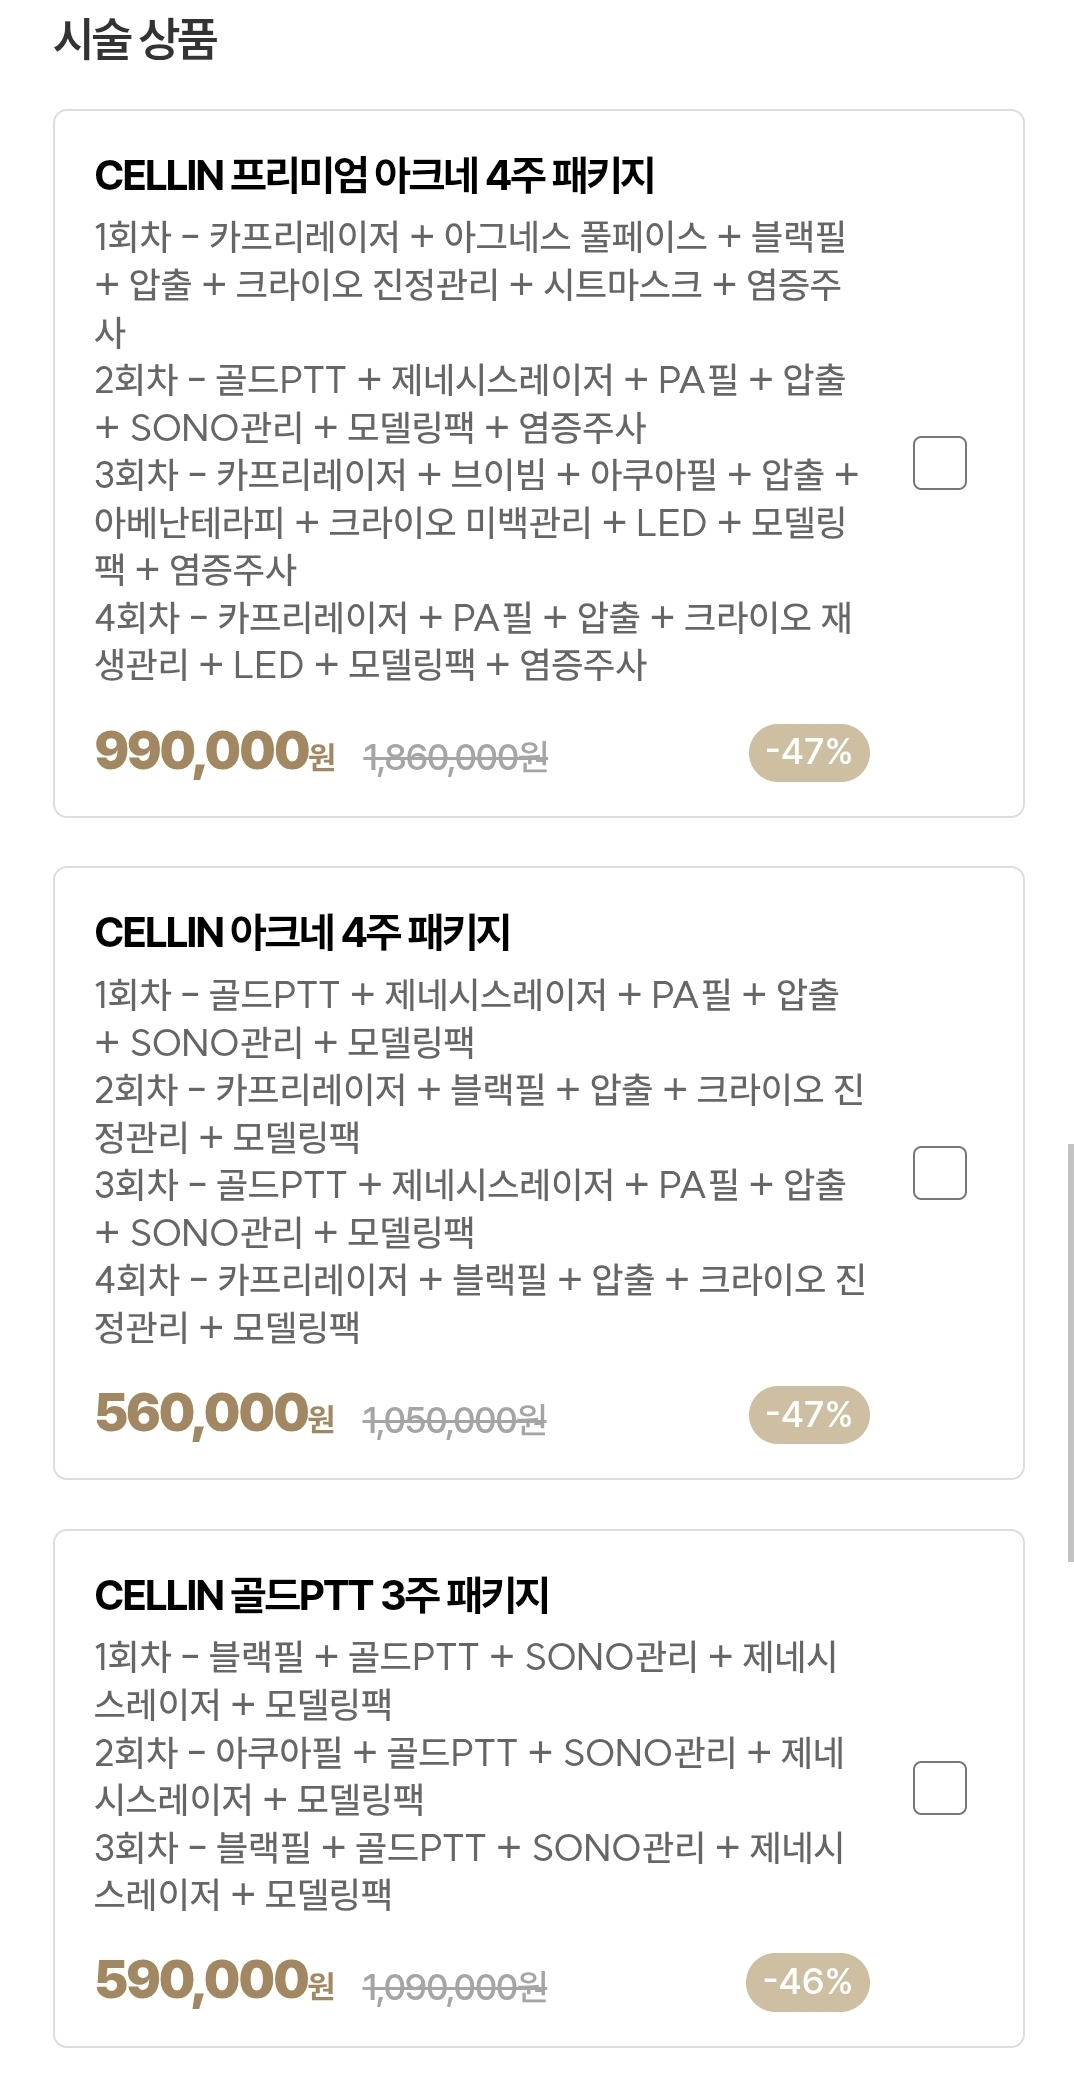1074x2077 pixels.
Task: Open the CELLIN 프리미엄 아크네 4주 패키지 title
Action: 374,176
